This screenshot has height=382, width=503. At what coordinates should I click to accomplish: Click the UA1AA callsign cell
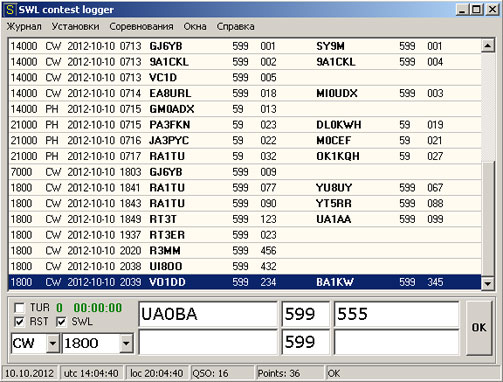point(334,219)
